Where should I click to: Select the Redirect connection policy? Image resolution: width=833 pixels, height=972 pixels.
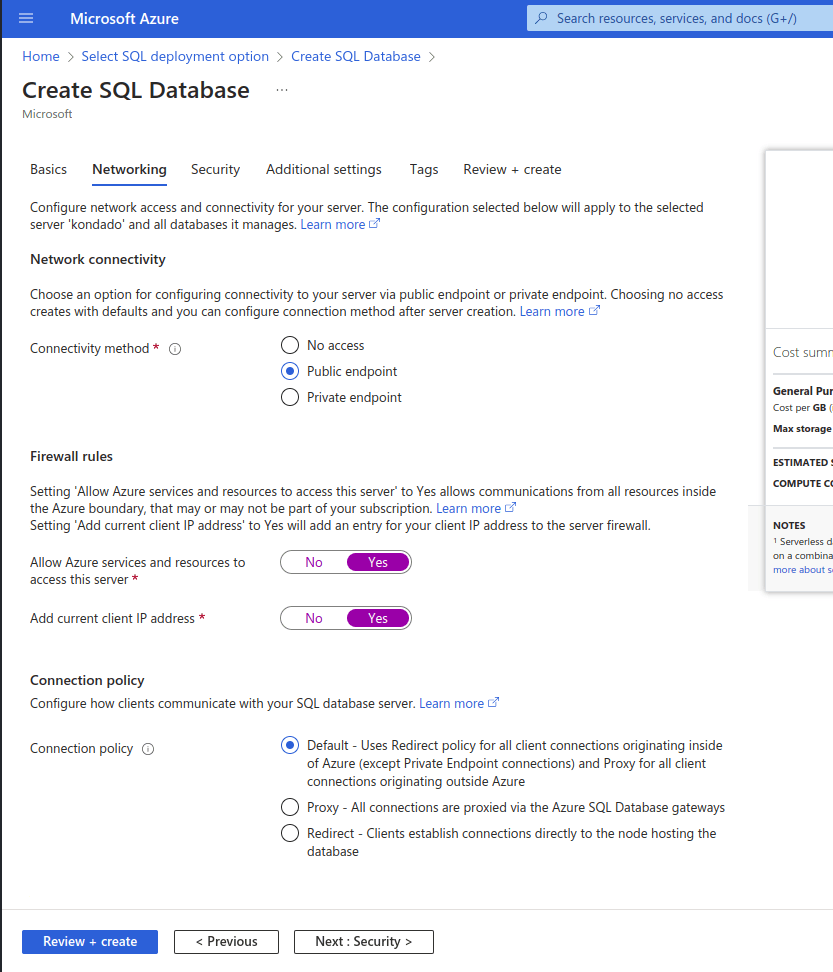[x=289, y=833]
